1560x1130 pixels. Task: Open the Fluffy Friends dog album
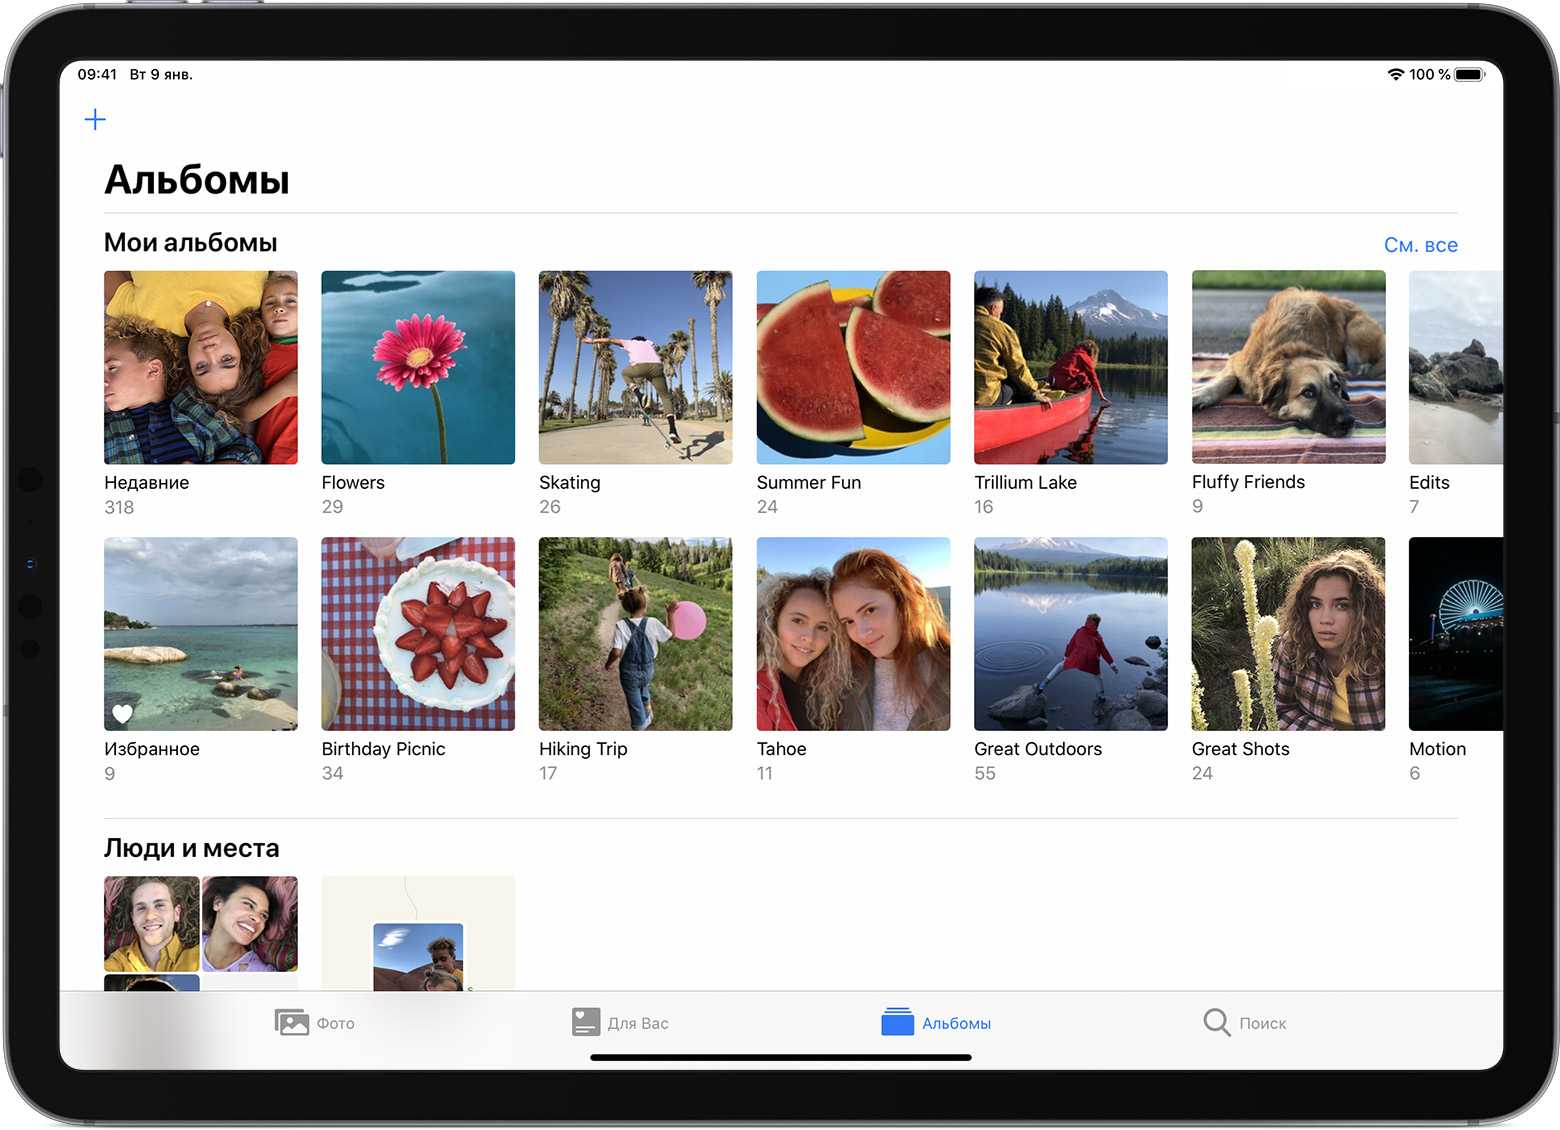point(1288,367)
